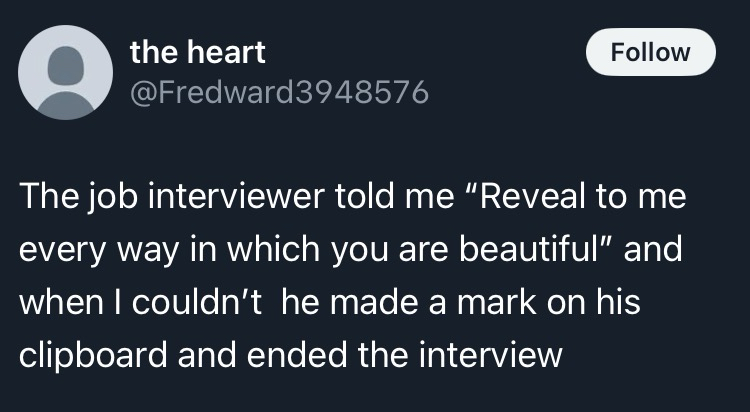The image size is (750, 412).
Task: Click the display name "the heart"
Action: [197, 52]
